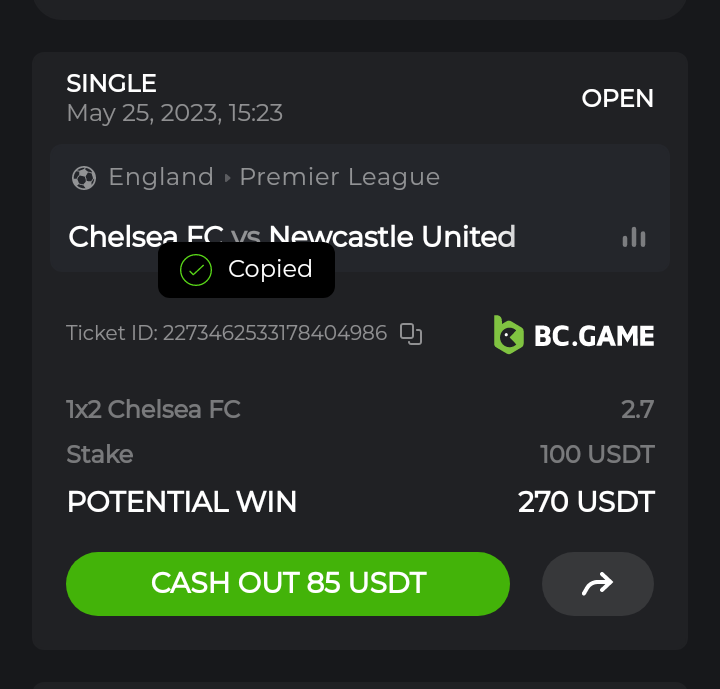
Task: Click the green checkmark in Copied toast
Action: [x=195, y=269]
